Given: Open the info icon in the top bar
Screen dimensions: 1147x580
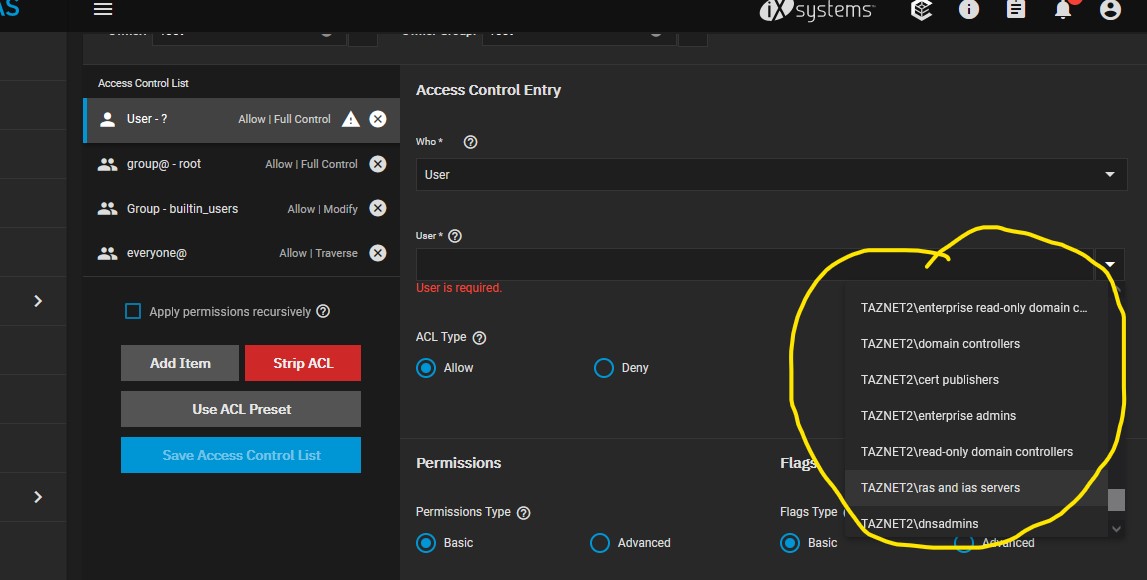Looking at the screenshot, I should point(969,10).
